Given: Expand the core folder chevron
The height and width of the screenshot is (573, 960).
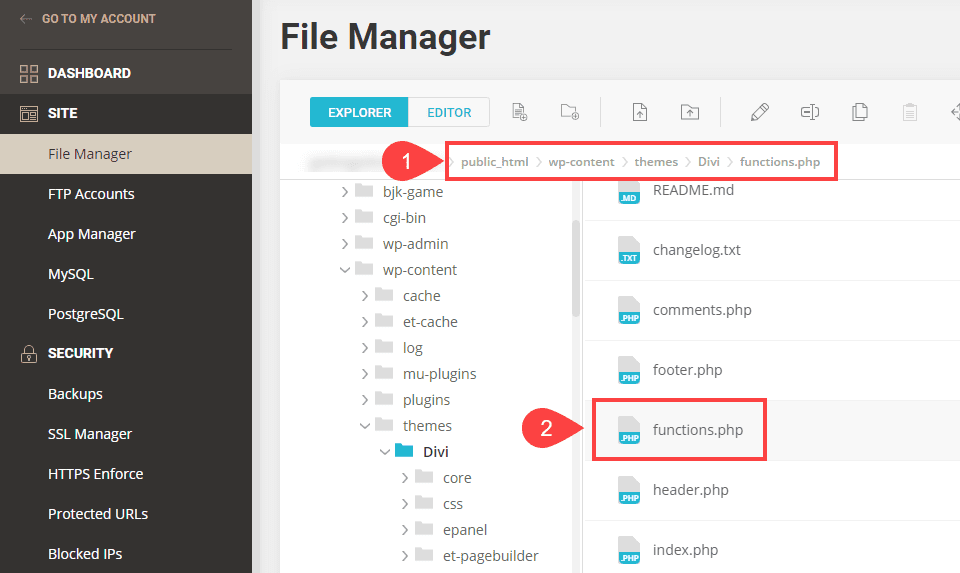Looking at the screenshot, I should (x=405, y=478).
